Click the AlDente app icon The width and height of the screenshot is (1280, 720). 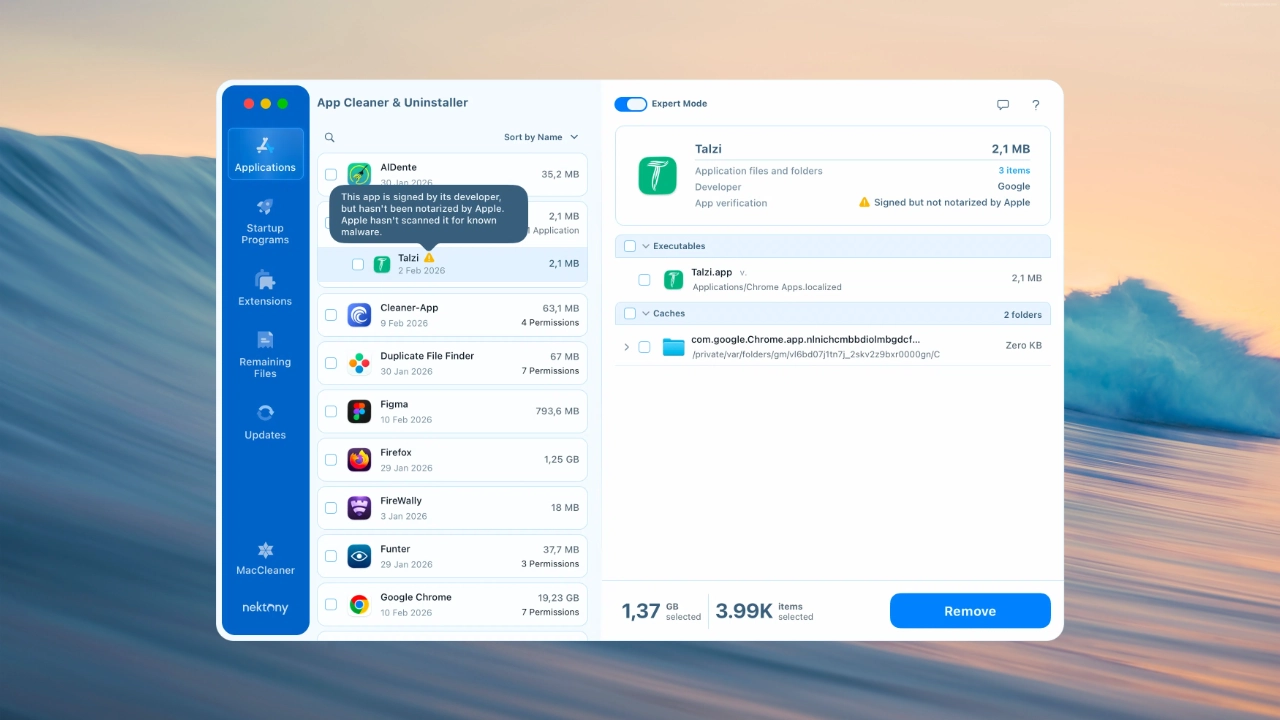[x=359, y=174]
